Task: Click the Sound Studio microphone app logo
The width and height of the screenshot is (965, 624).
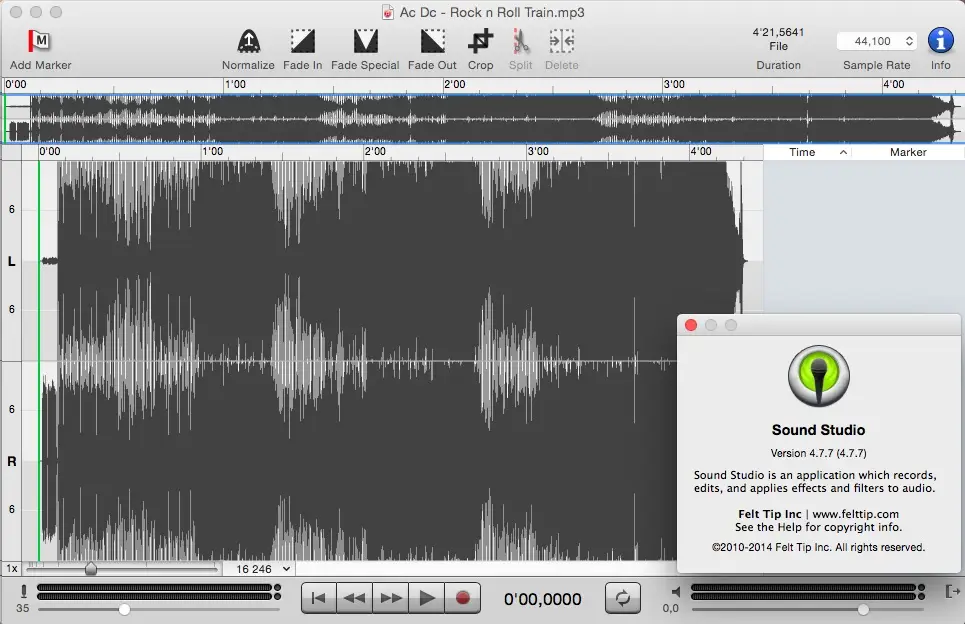Action: point(819,376)
